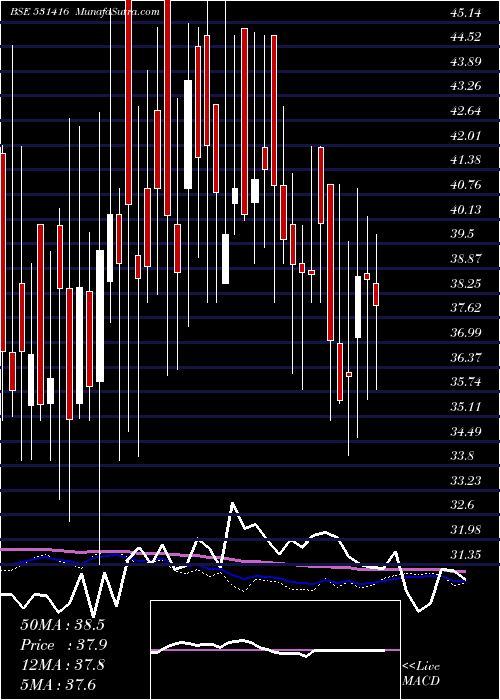Click the 38.25 price axis label

[466, 284]
